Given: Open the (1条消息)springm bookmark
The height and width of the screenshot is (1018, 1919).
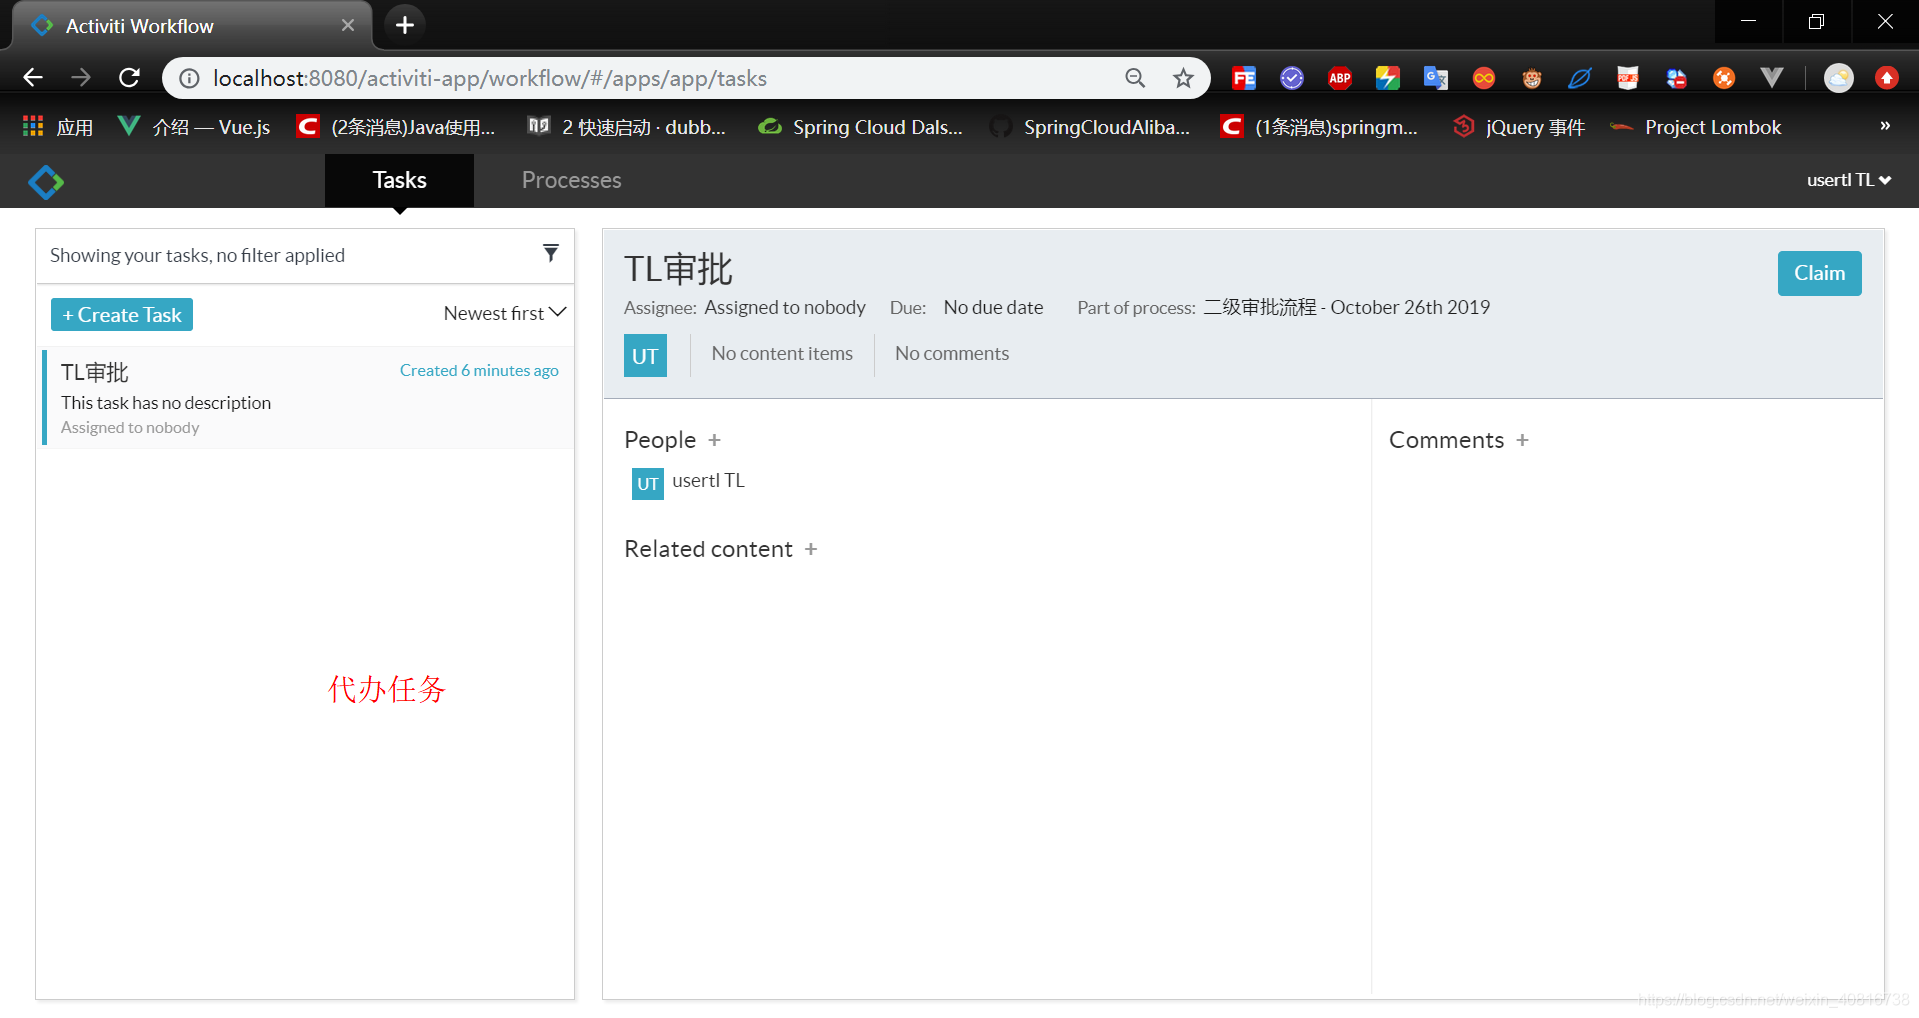Looking at the screenshot, I should (x=1320, y=127).
